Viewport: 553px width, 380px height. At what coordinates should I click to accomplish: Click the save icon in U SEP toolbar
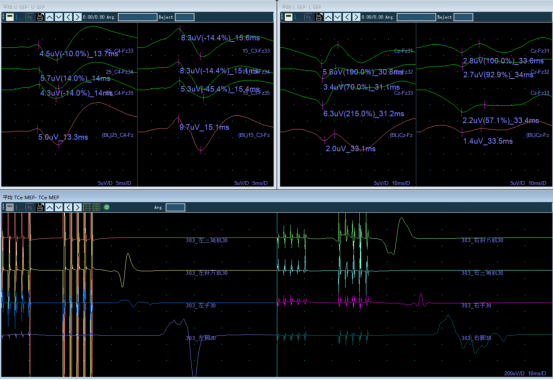coord(40,17)
